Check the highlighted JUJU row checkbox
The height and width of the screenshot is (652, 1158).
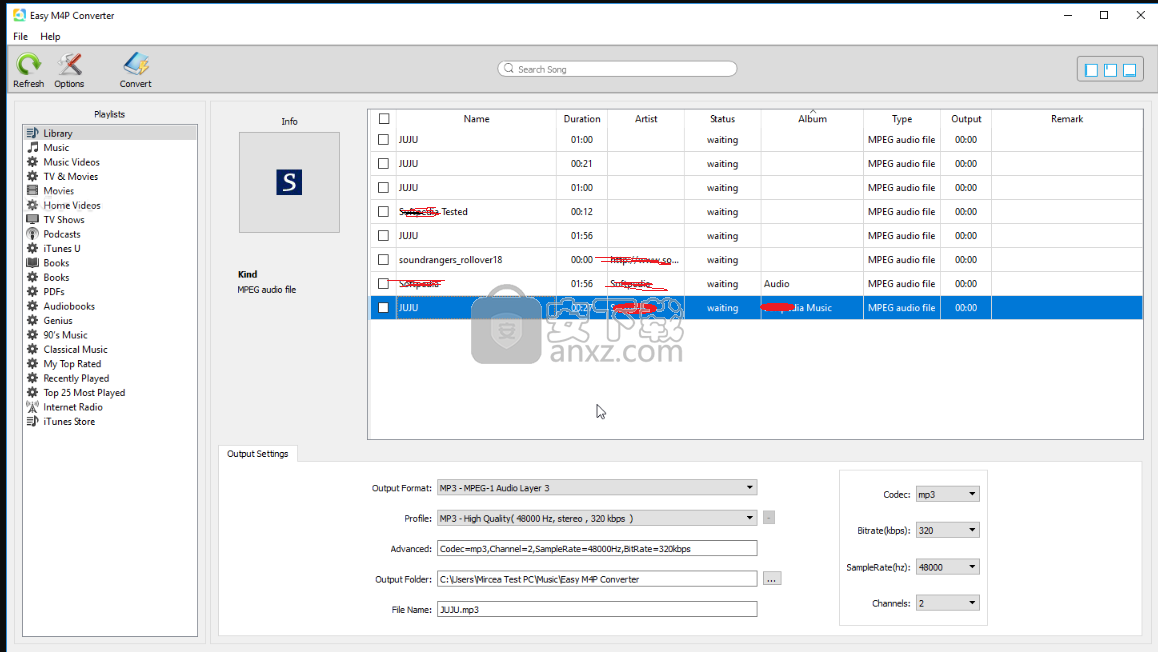pyautogui.click(x=383, y=308)
